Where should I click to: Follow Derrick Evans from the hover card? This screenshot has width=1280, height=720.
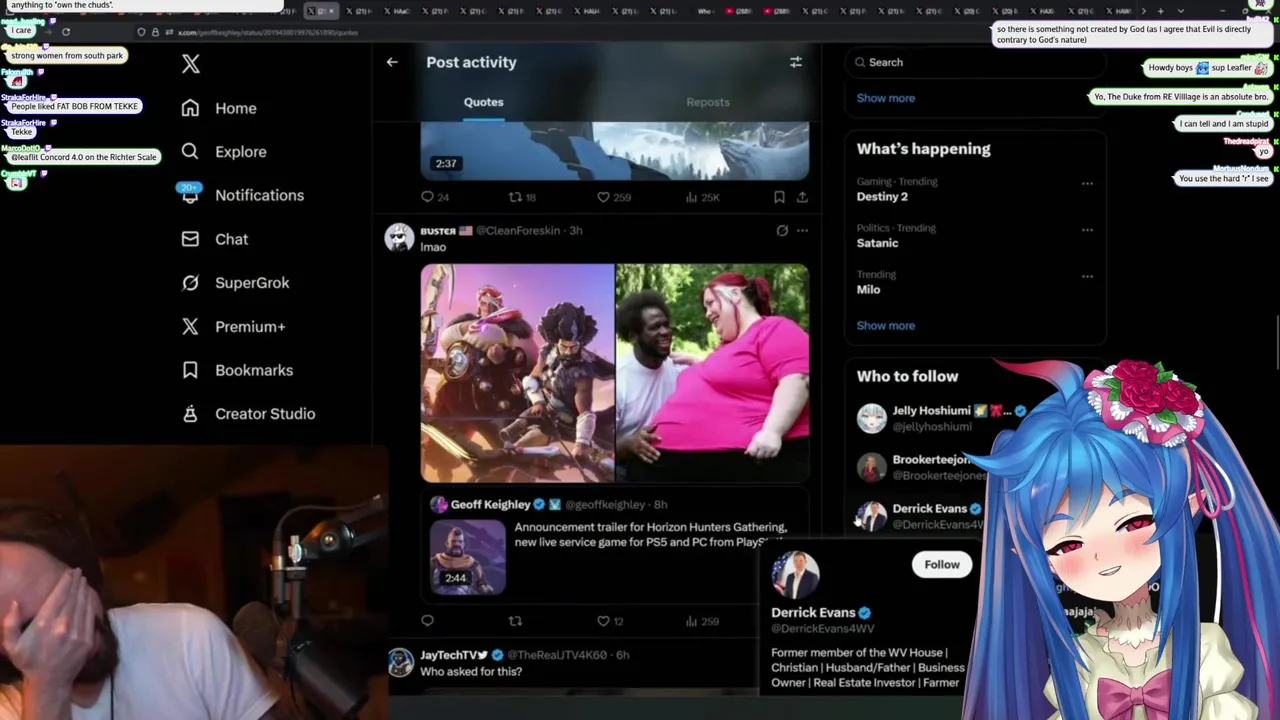click(941, 564)
